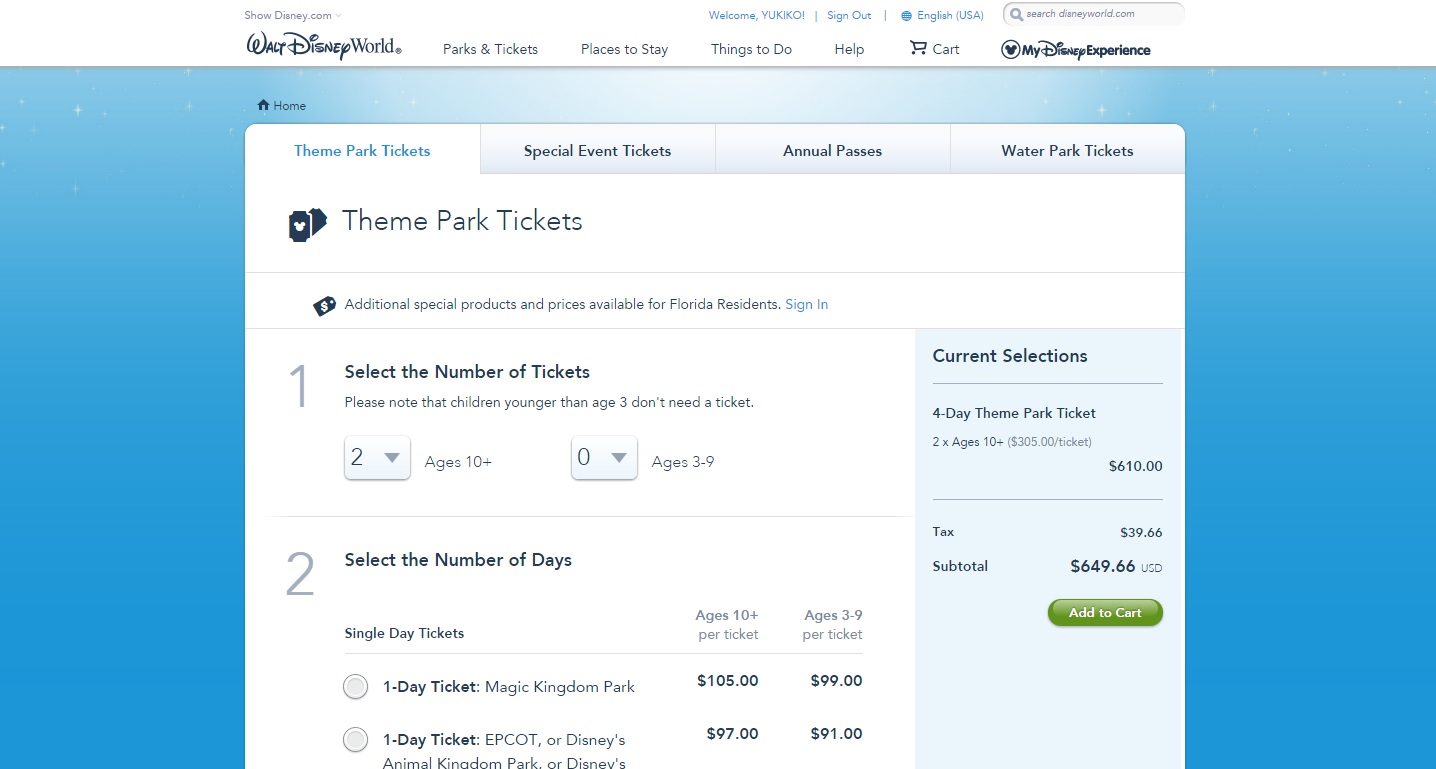
Task: Open the Help menu
Action: pyautogui.click(x=849, y=49)
